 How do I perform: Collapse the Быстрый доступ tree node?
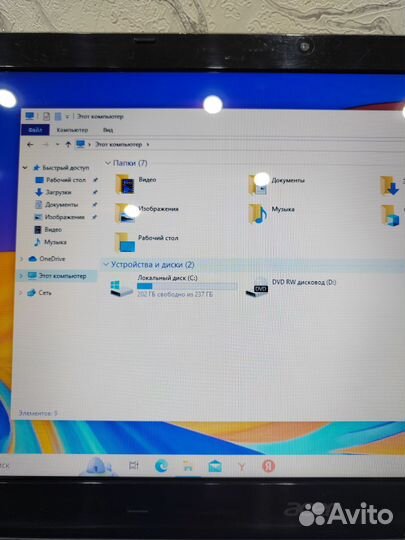(x=25, y=168)
